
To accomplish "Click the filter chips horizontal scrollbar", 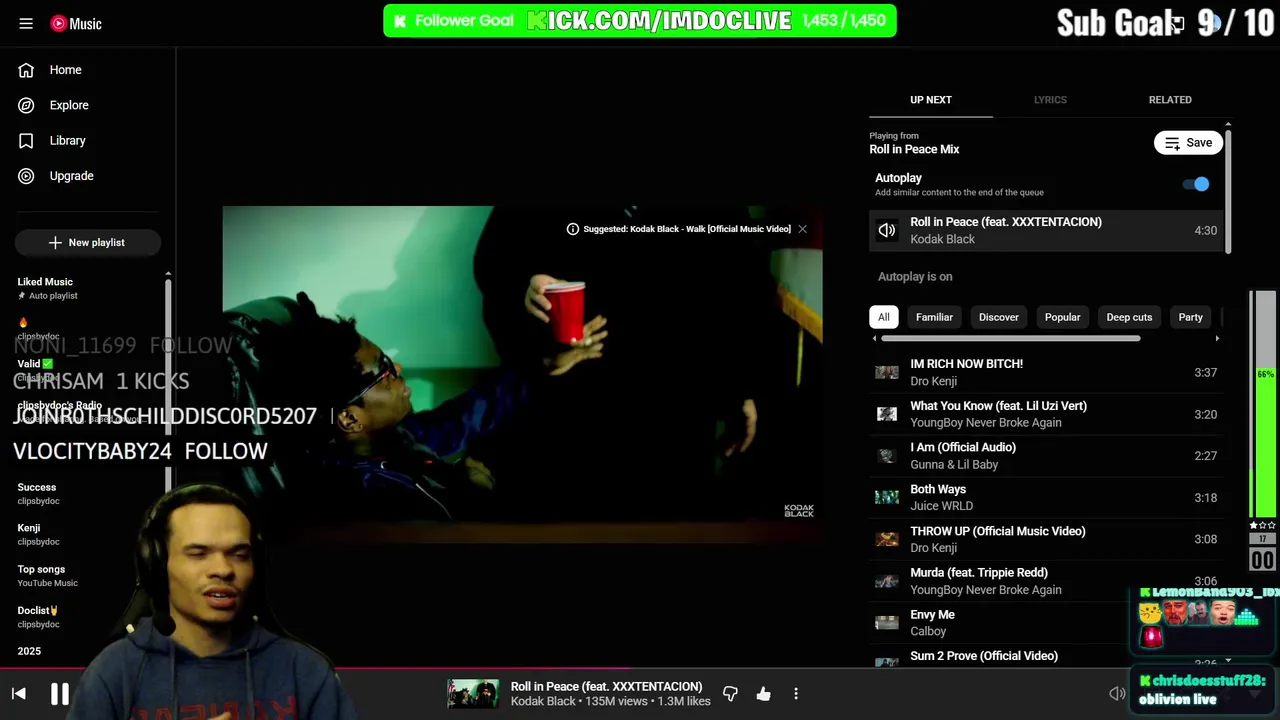I will tap(1010, 339).
